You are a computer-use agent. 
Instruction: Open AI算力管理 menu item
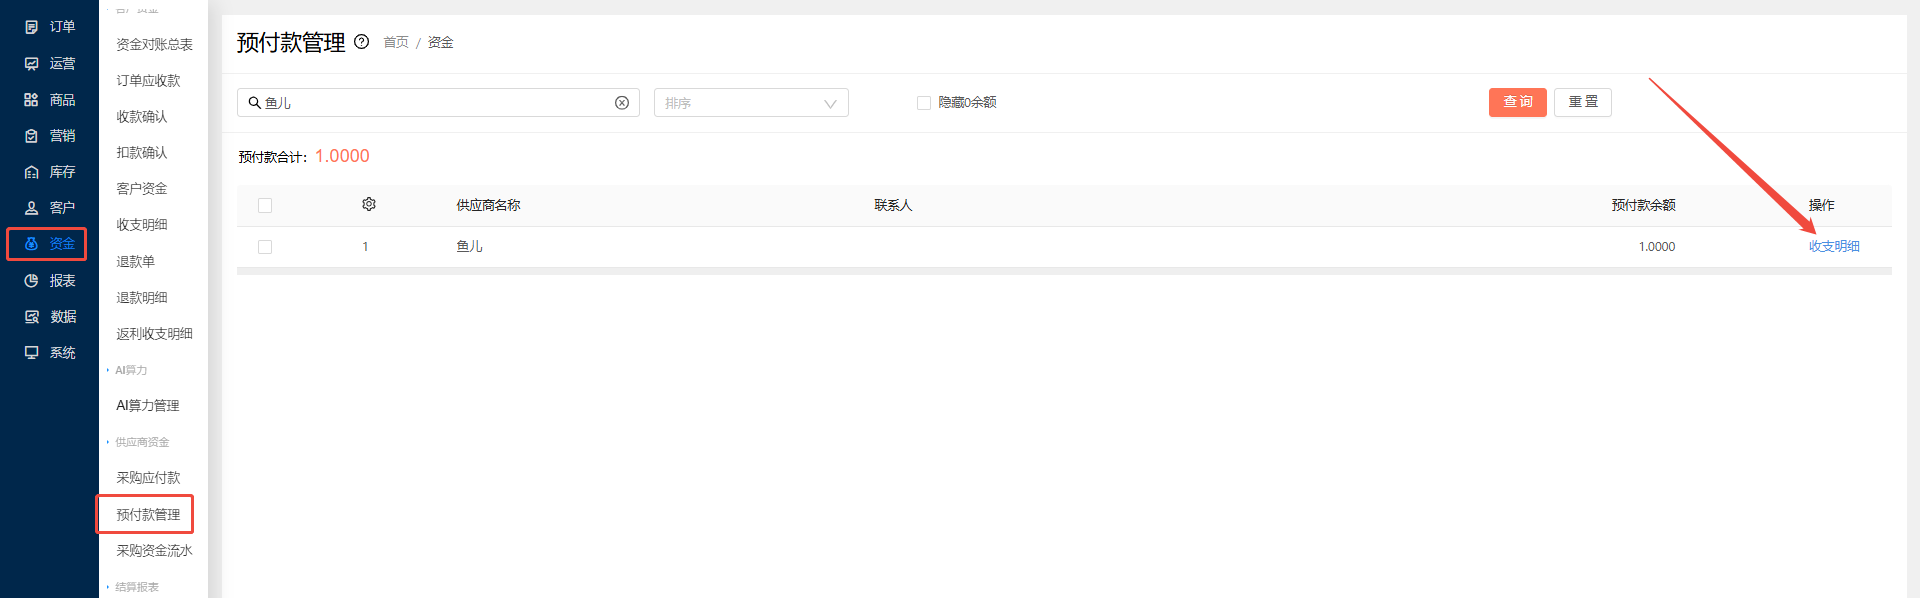(x=148, y=406)
